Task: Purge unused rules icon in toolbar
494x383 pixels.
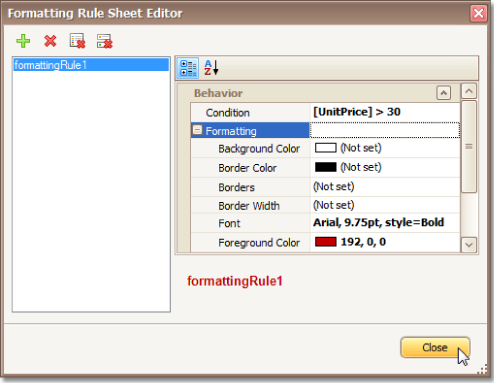Action: (x=105, y=41)
